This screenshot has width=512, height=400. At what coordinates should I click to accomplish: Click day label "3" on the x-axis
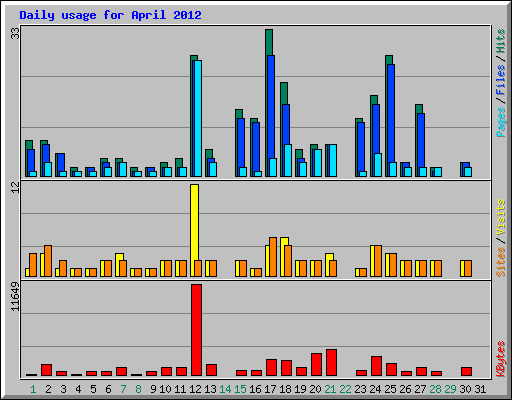pos(63,389)
